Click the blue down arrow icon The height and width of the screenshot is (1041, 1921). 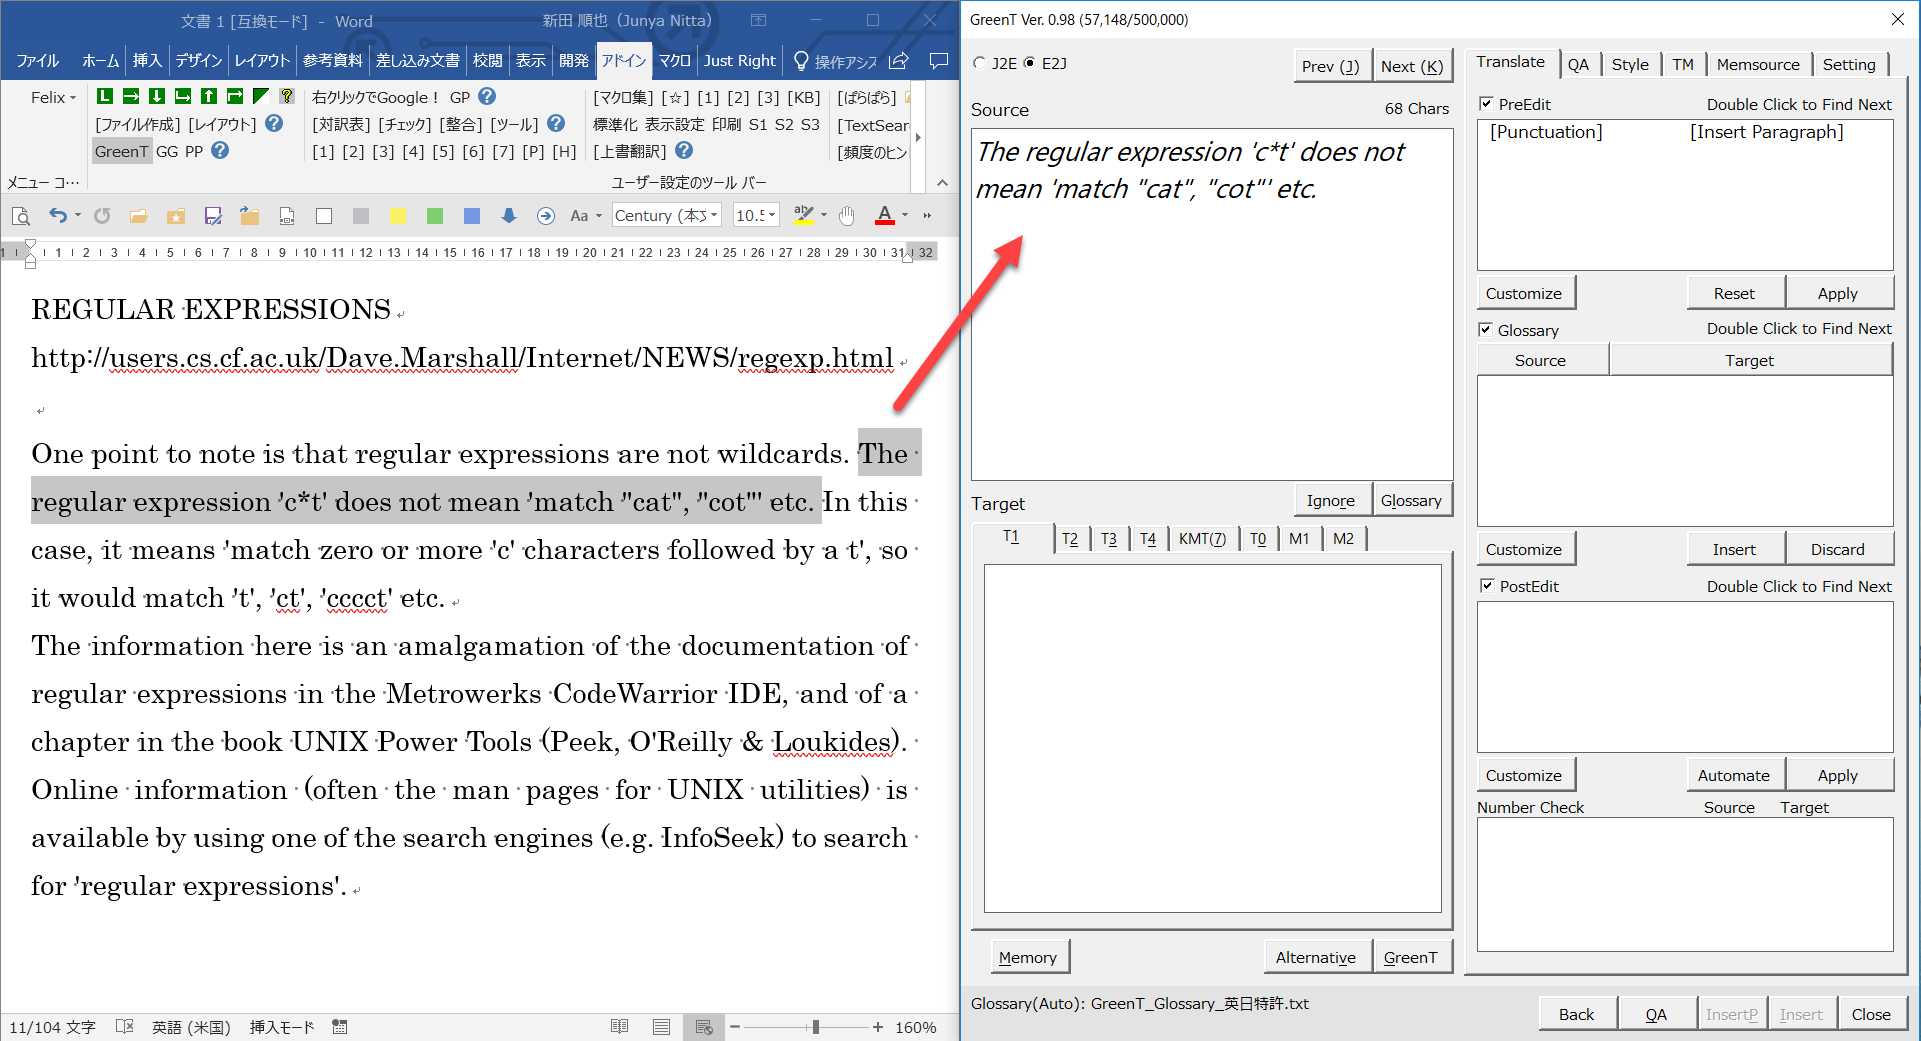pyautogui.click(x=509, y=216)
